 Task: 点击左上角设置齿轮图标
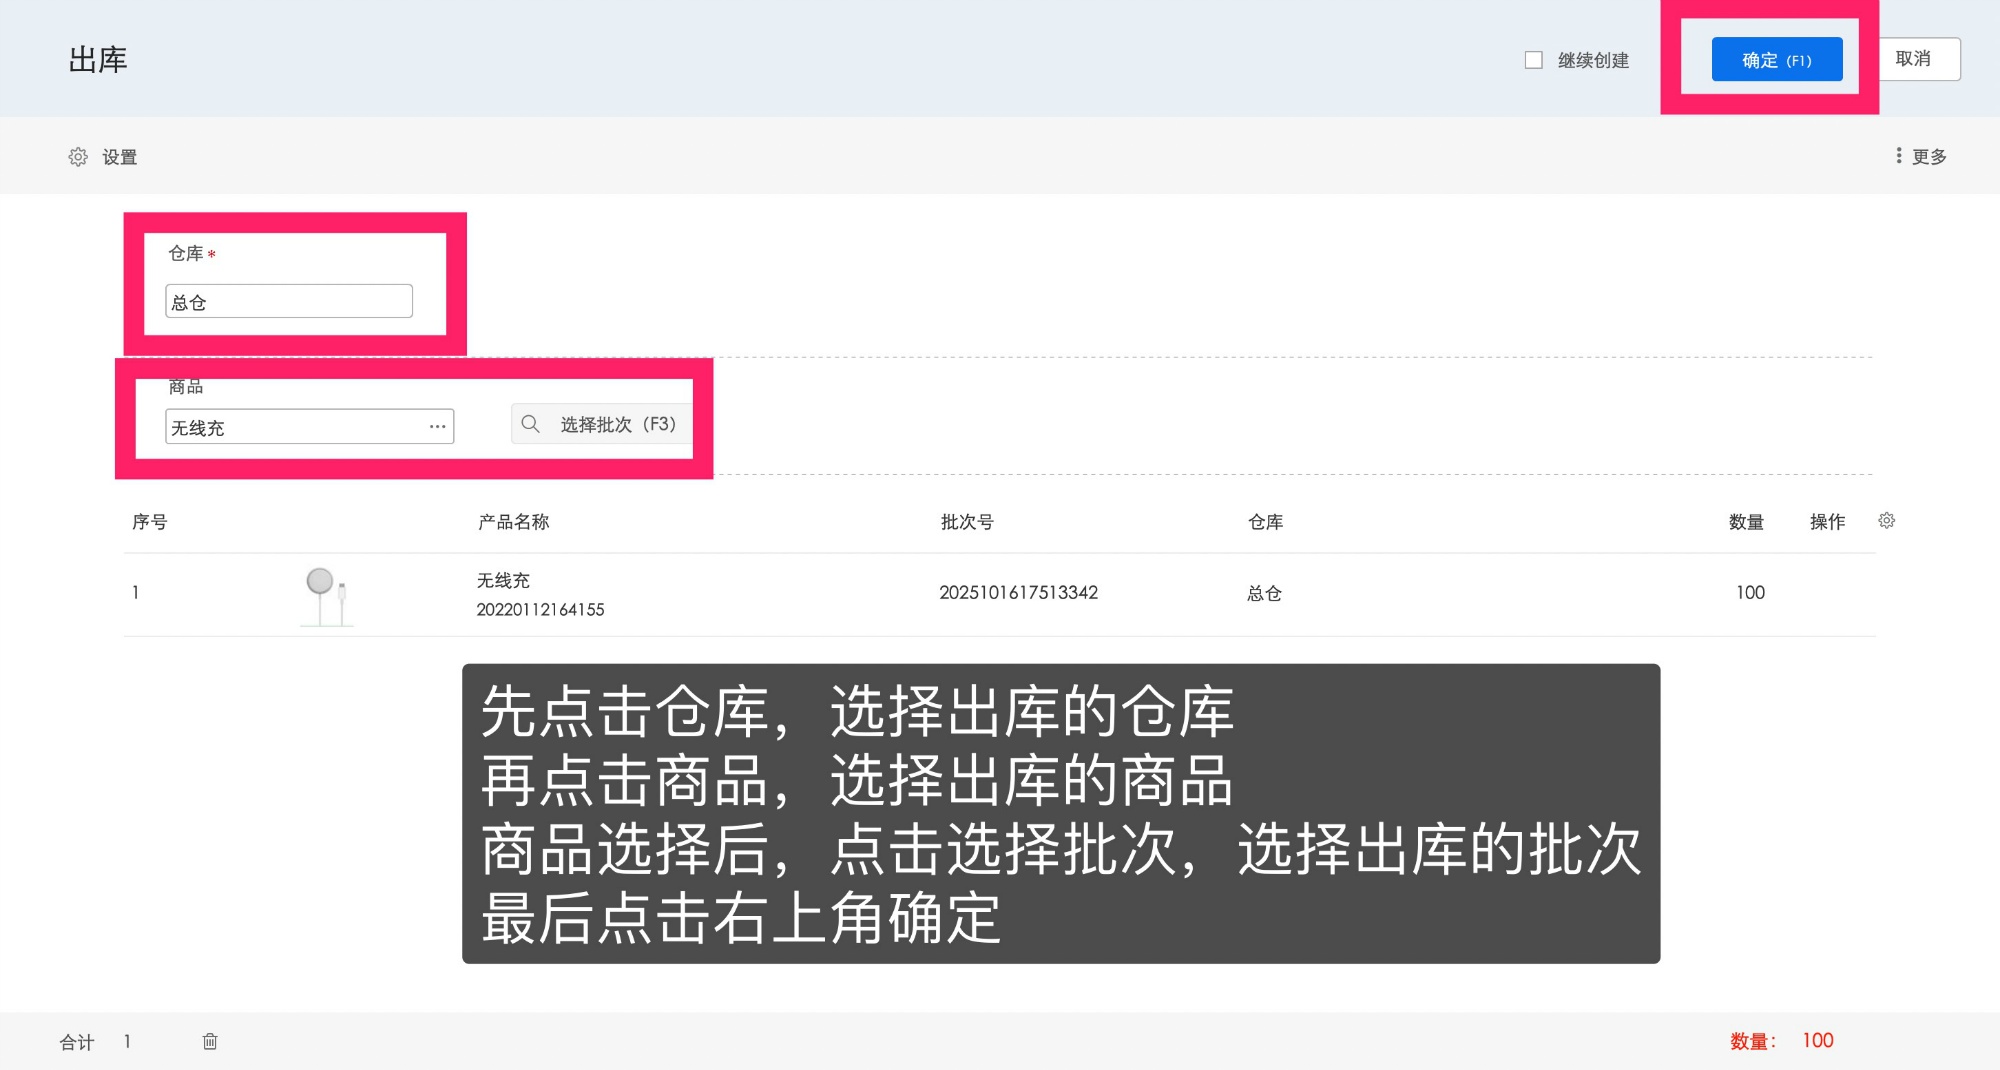(x=79, y=156)
